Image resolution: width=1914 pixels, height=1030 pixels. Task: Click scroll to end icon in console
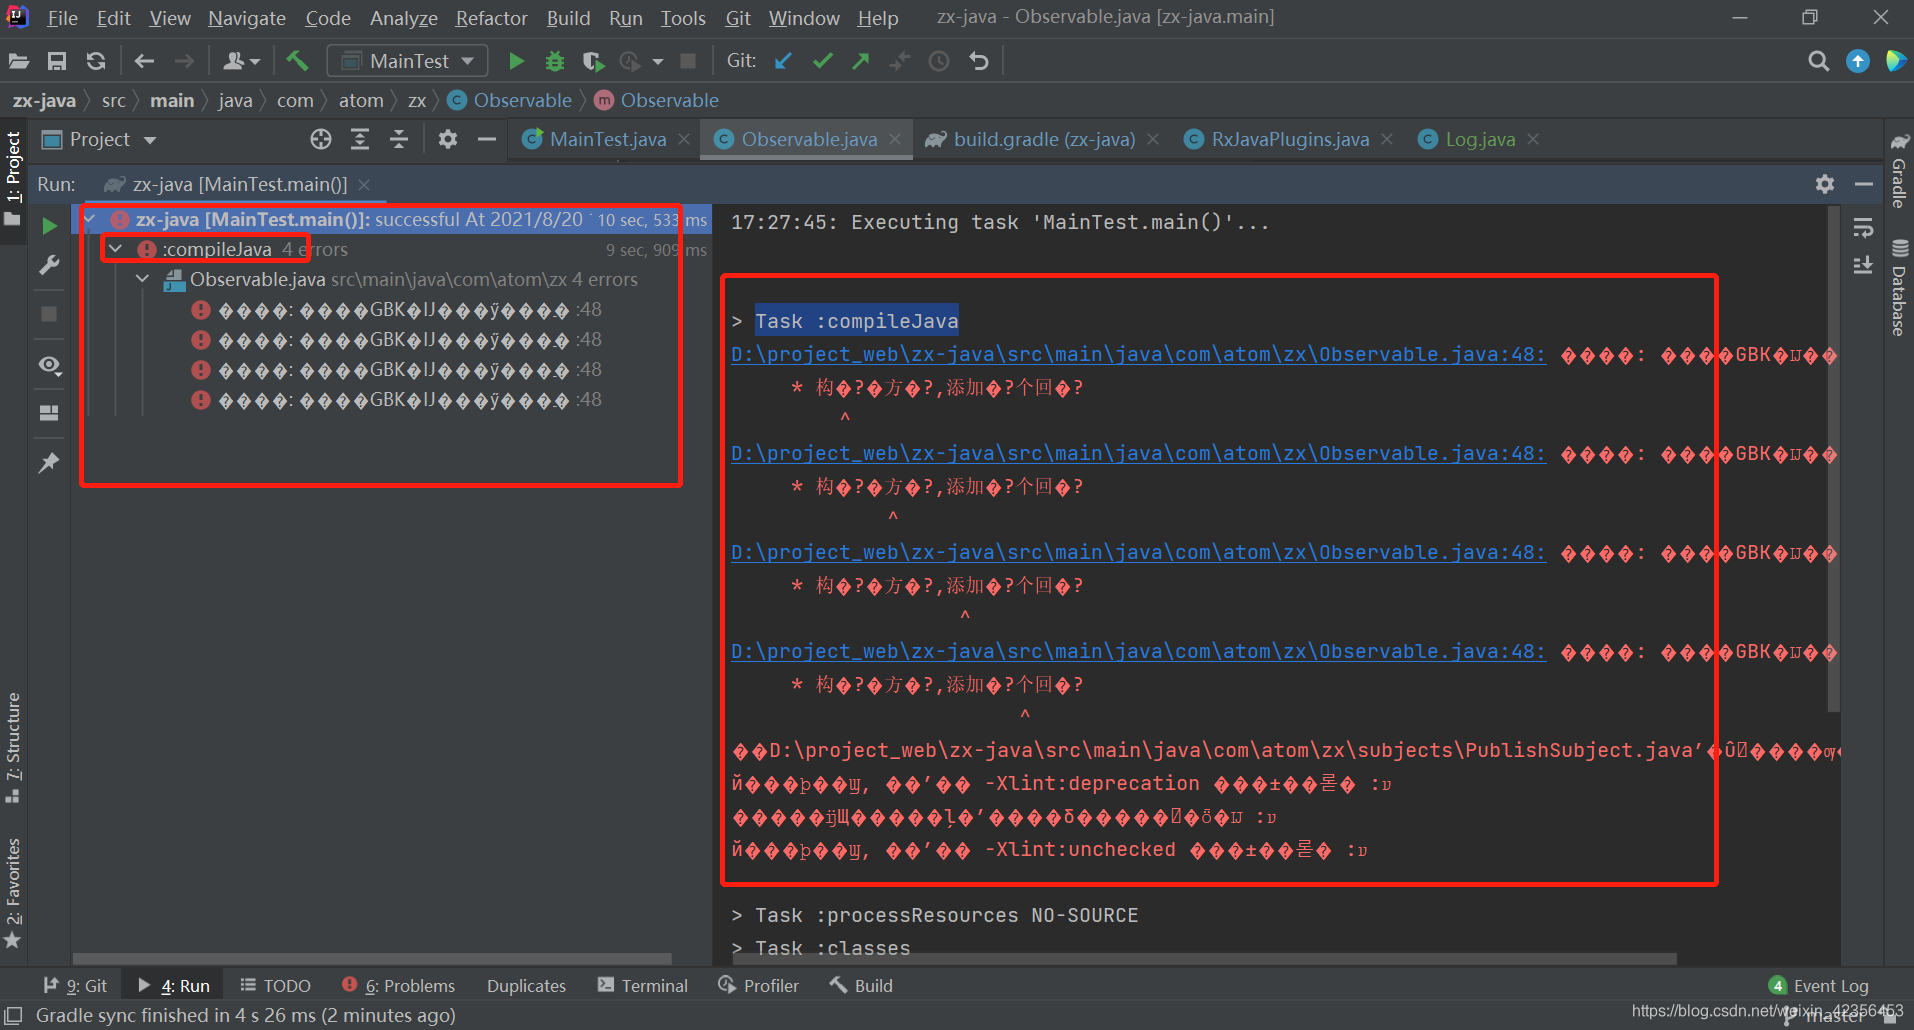(1863, 265)
